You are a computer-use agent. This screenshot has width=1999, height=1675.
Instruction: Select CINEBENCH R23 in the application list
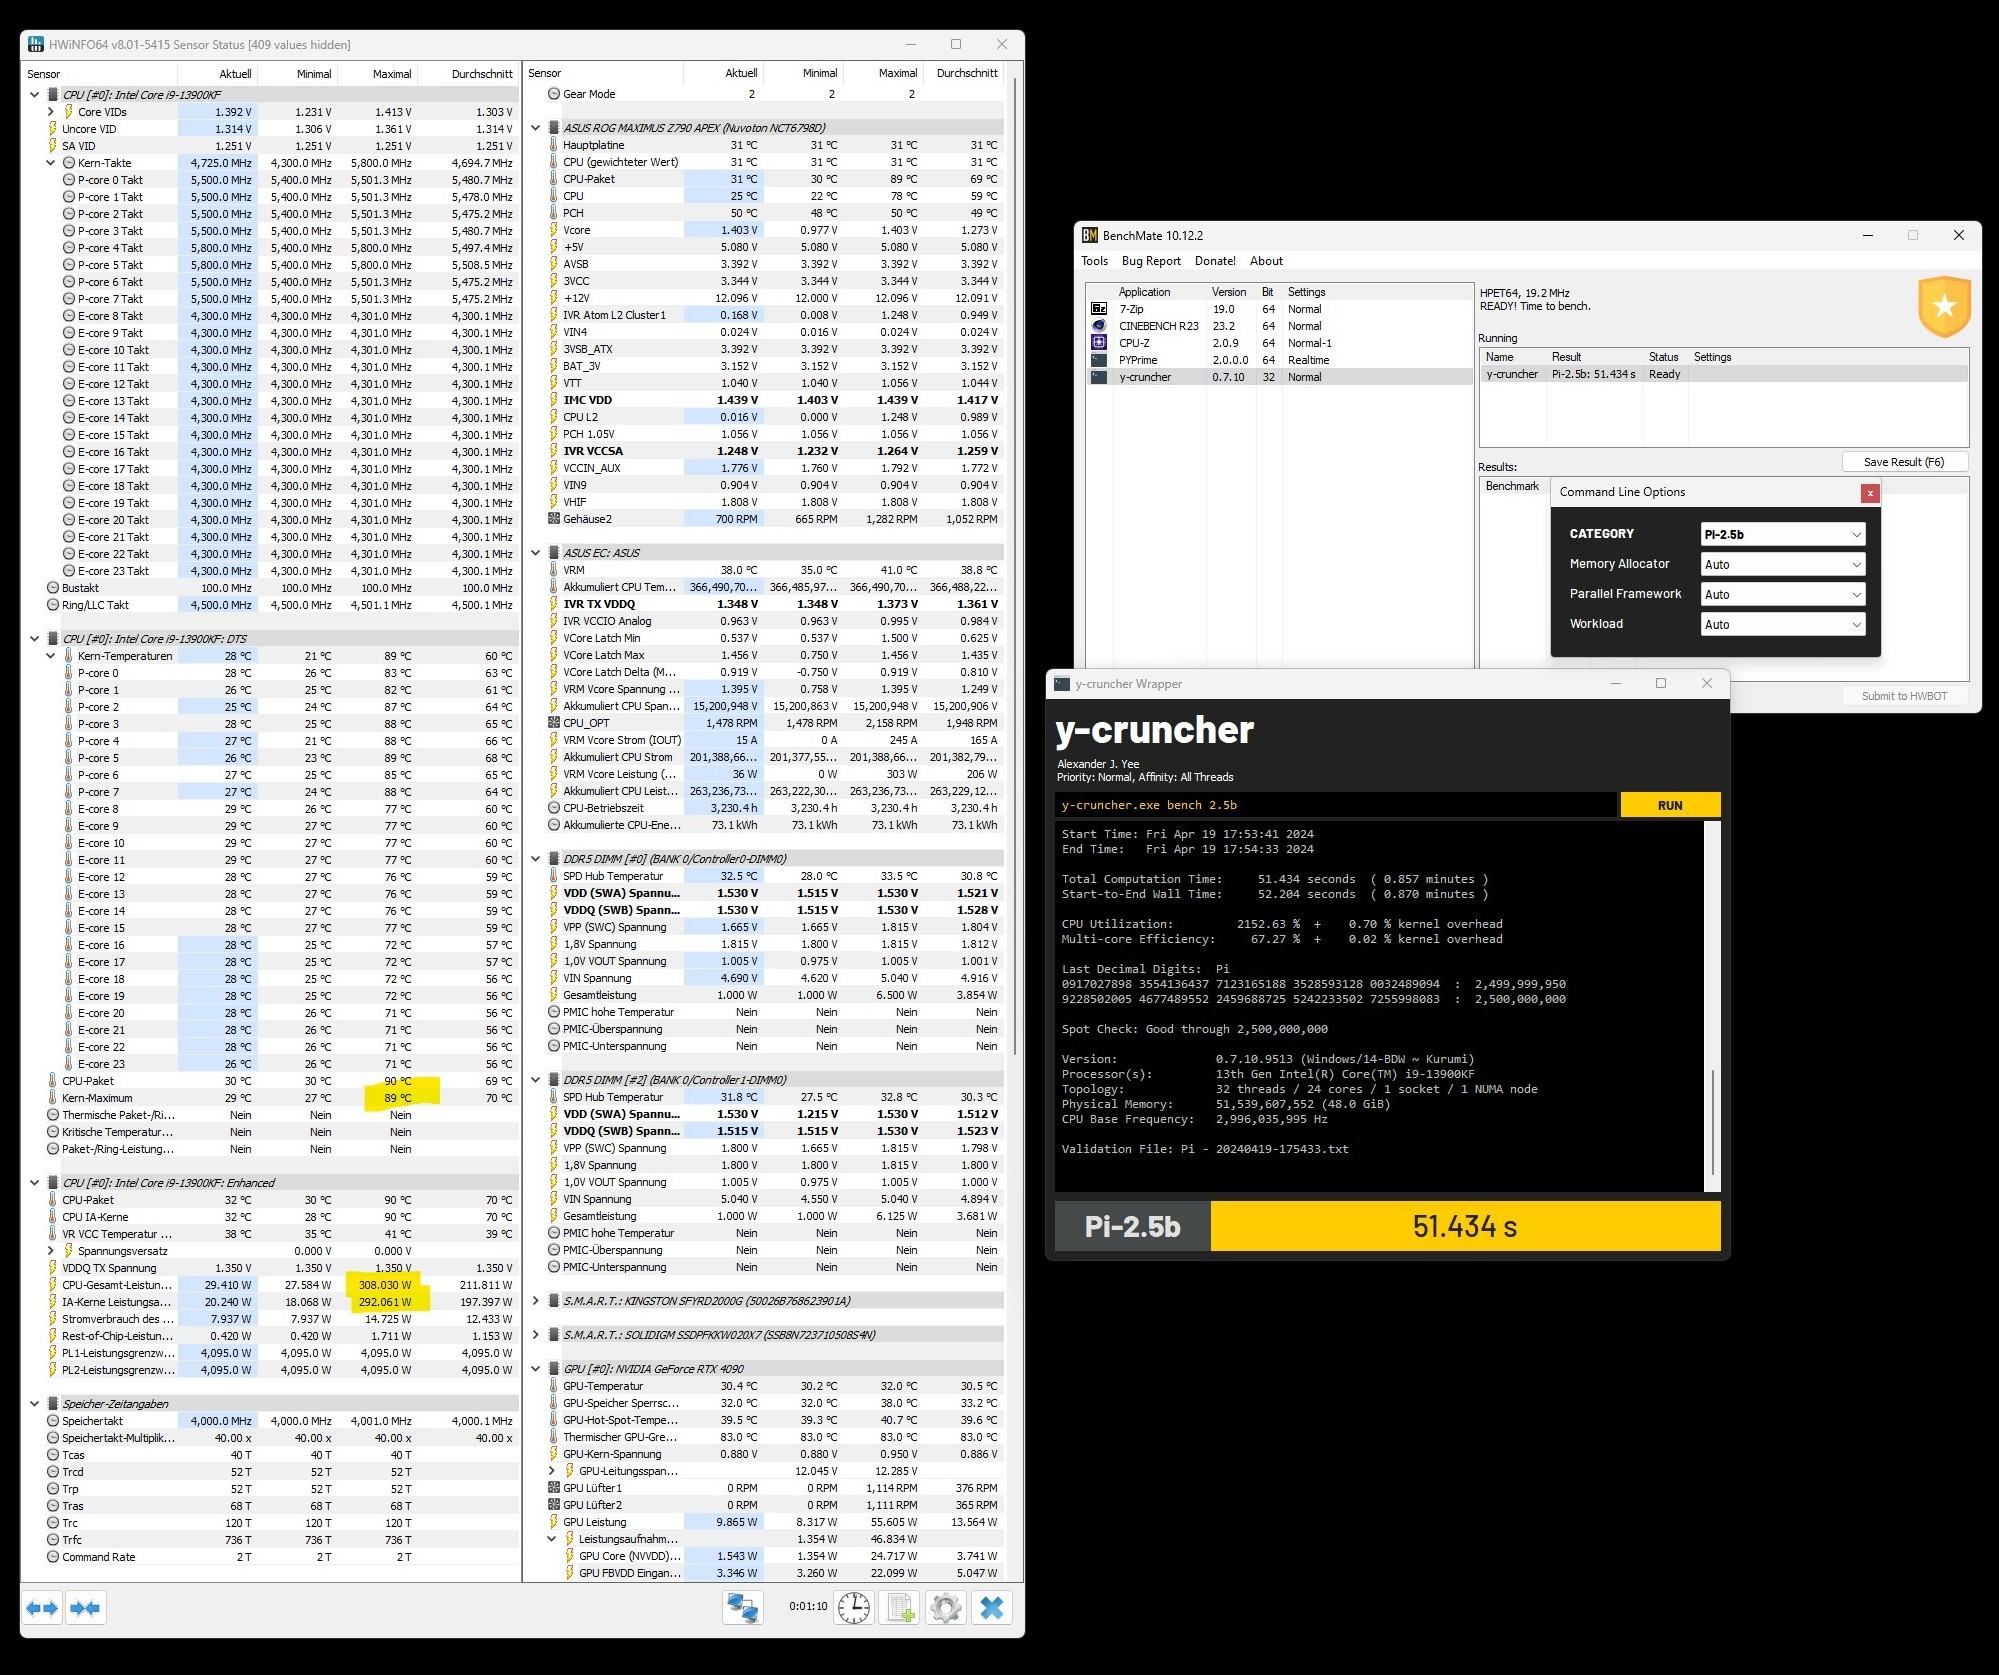coord(1158,326)
